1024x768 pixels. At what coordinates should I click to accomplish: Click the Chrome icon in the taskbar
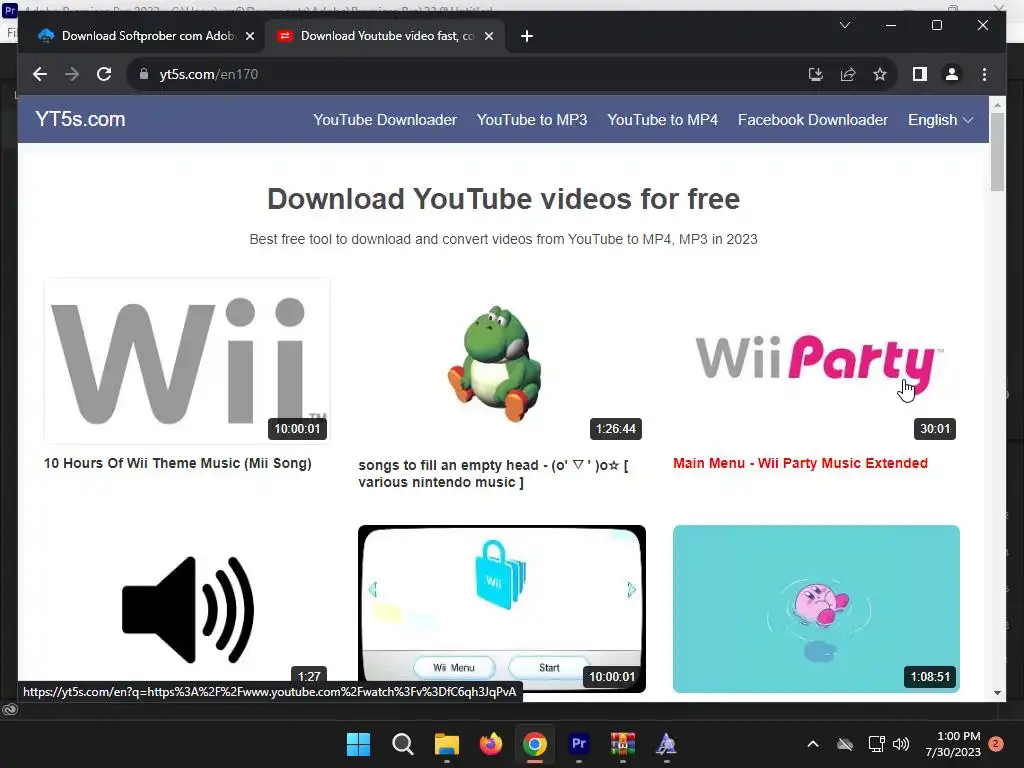pos(535,744)
